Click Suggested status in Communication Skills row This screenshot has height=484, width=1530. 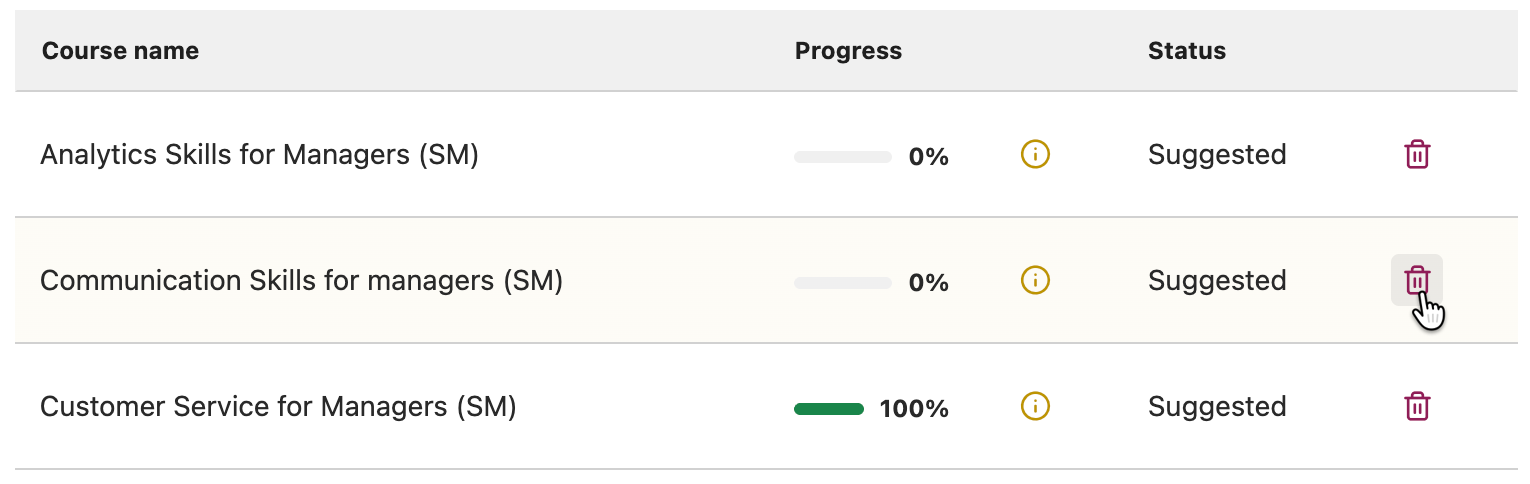1217,281
